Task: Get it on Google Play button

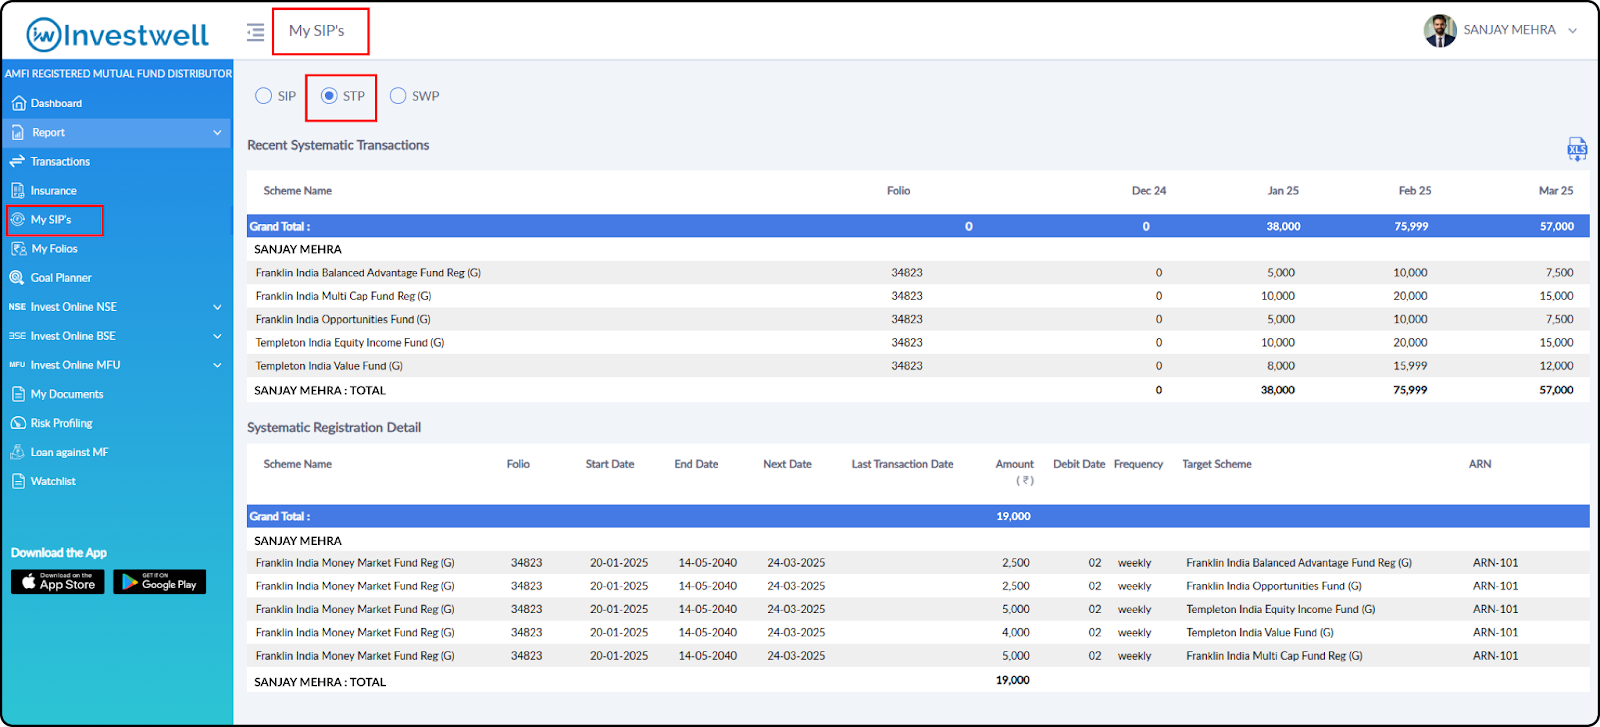Action: click(x=160, y=582)
